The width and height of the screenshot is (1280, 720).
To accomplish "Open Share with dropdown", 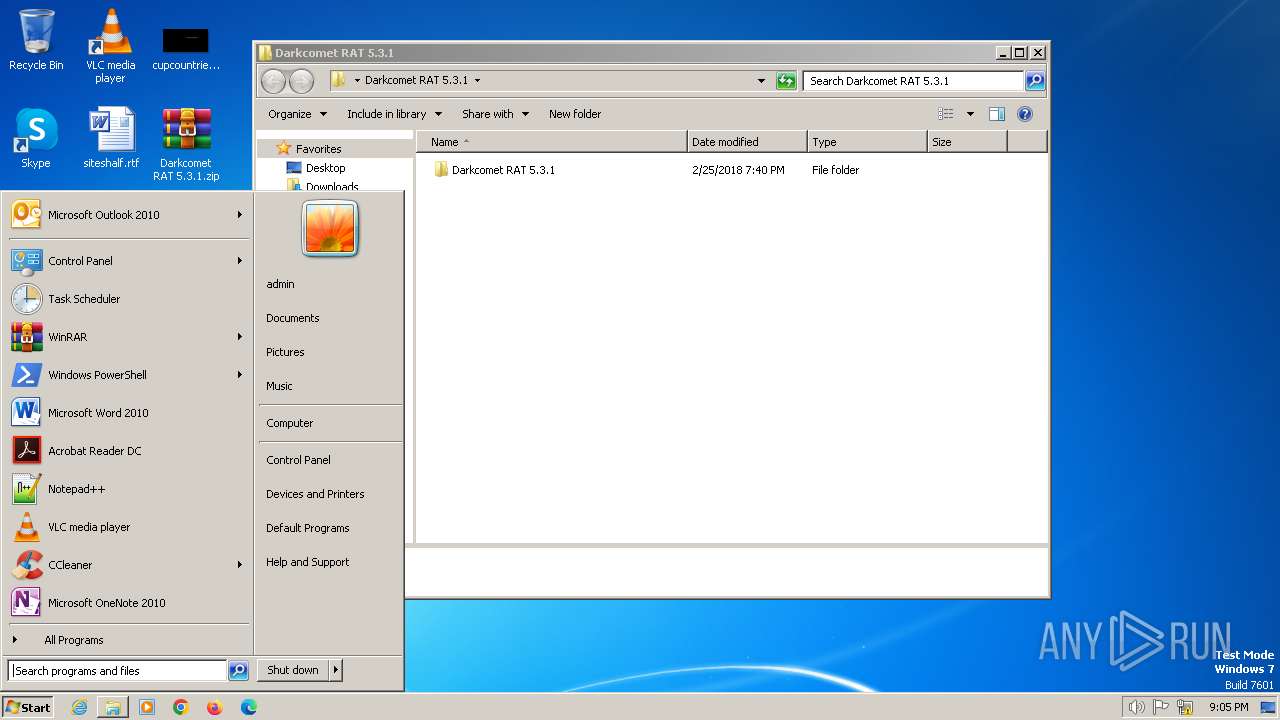I will 495,114.
